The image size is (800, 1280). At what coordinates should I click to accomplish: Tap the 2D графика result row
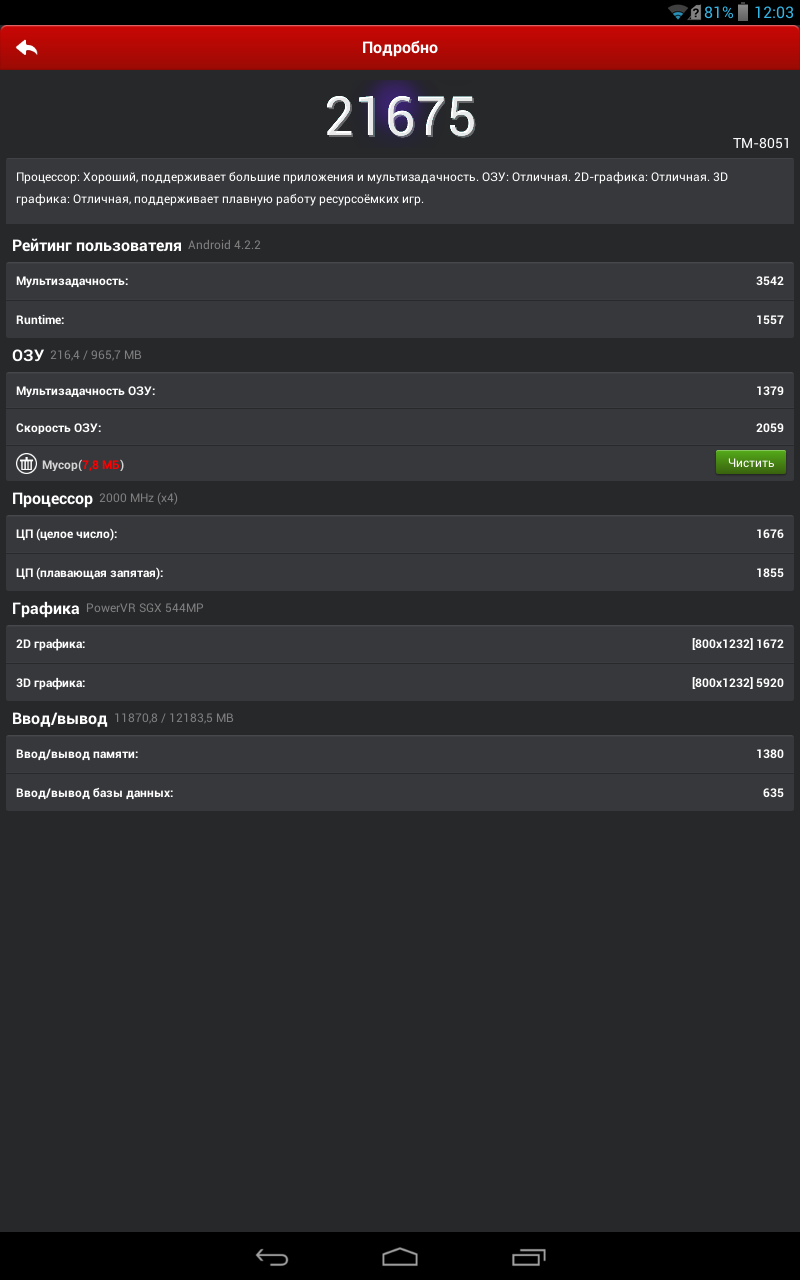click(400, 644)
